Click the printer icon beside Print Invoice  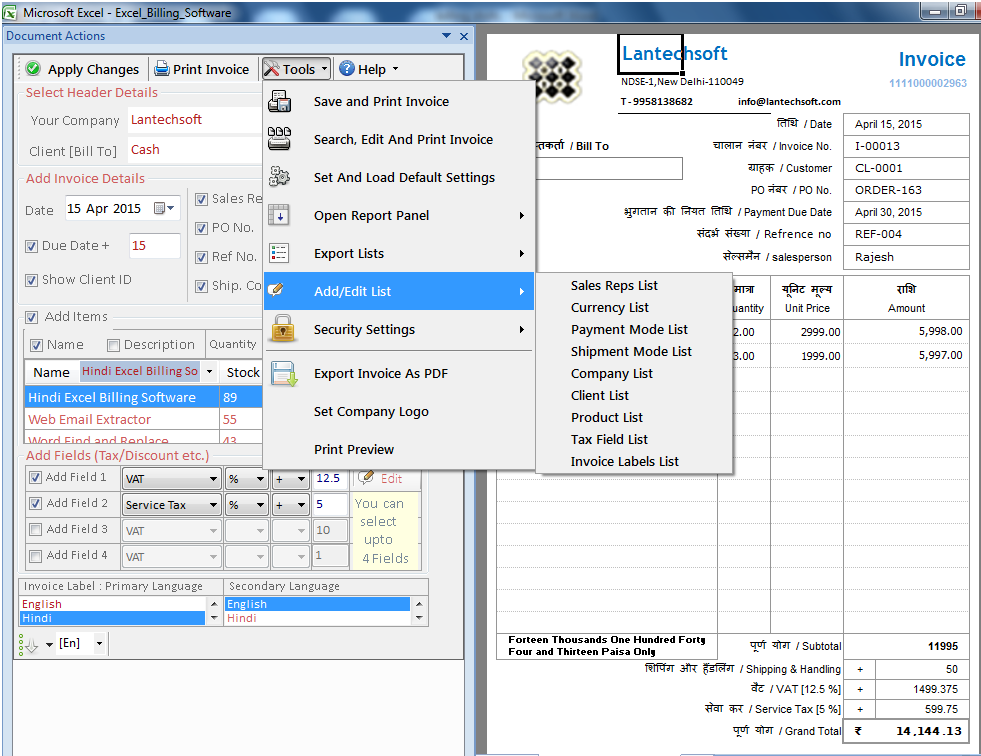[162, 68]
